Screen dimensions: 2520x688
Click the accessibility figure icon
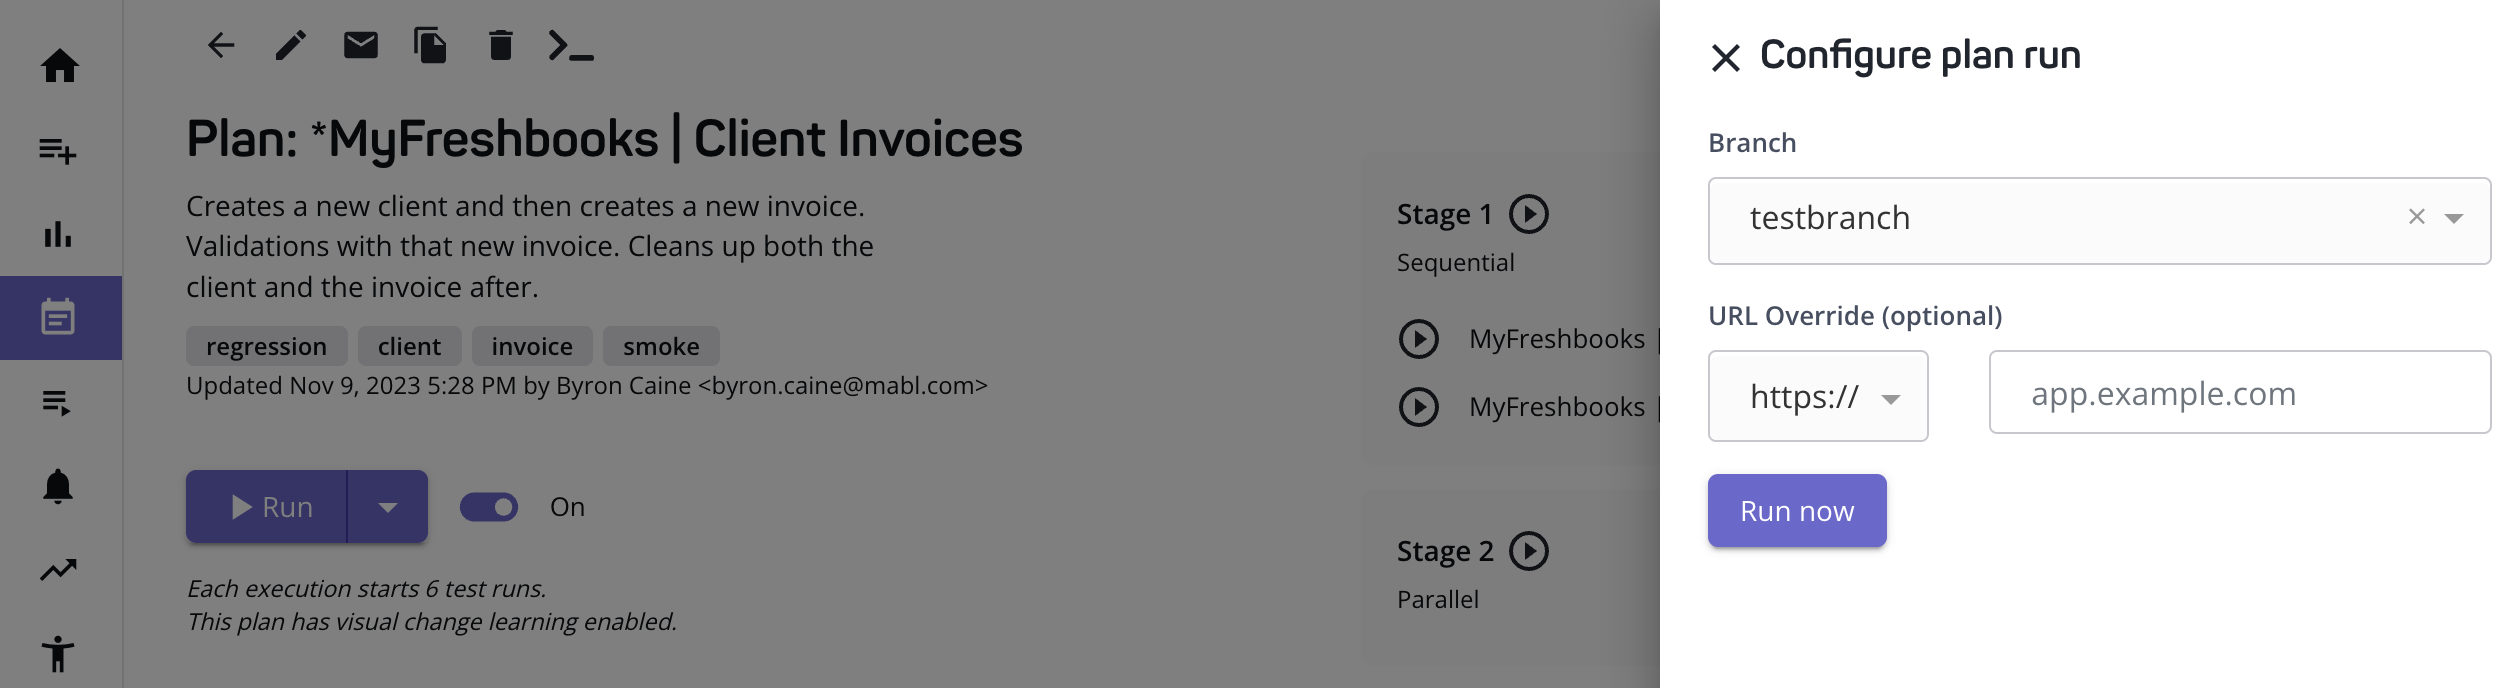(x=58, y=654)
